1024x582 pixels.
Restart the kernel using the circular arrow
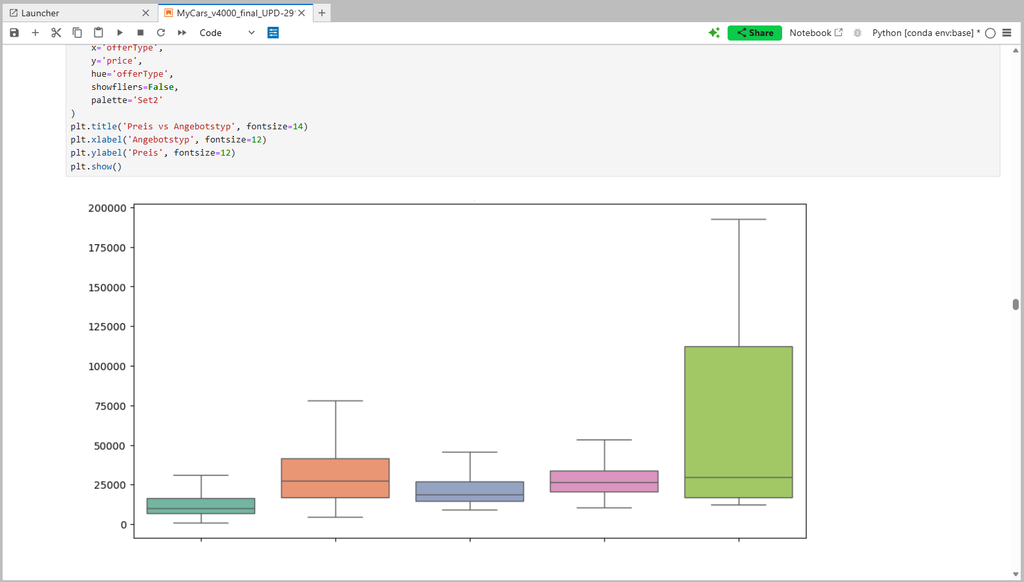[x=161, y=33]
